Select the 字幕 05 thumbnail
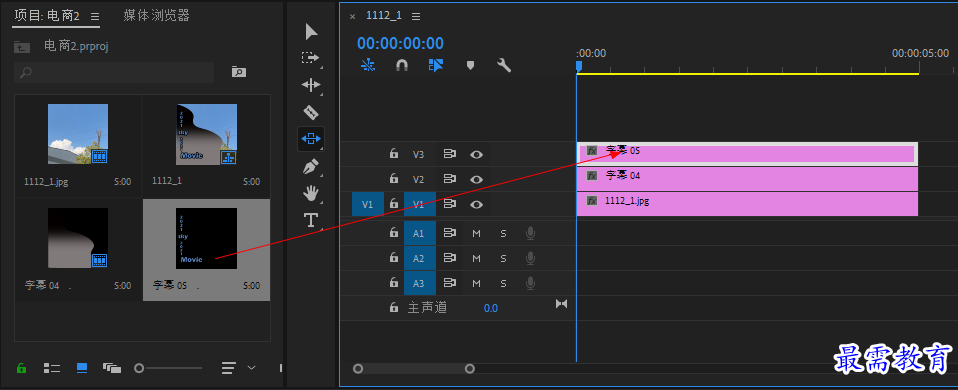This screenshot has height=390, width=958. click(x=207, y=238)
